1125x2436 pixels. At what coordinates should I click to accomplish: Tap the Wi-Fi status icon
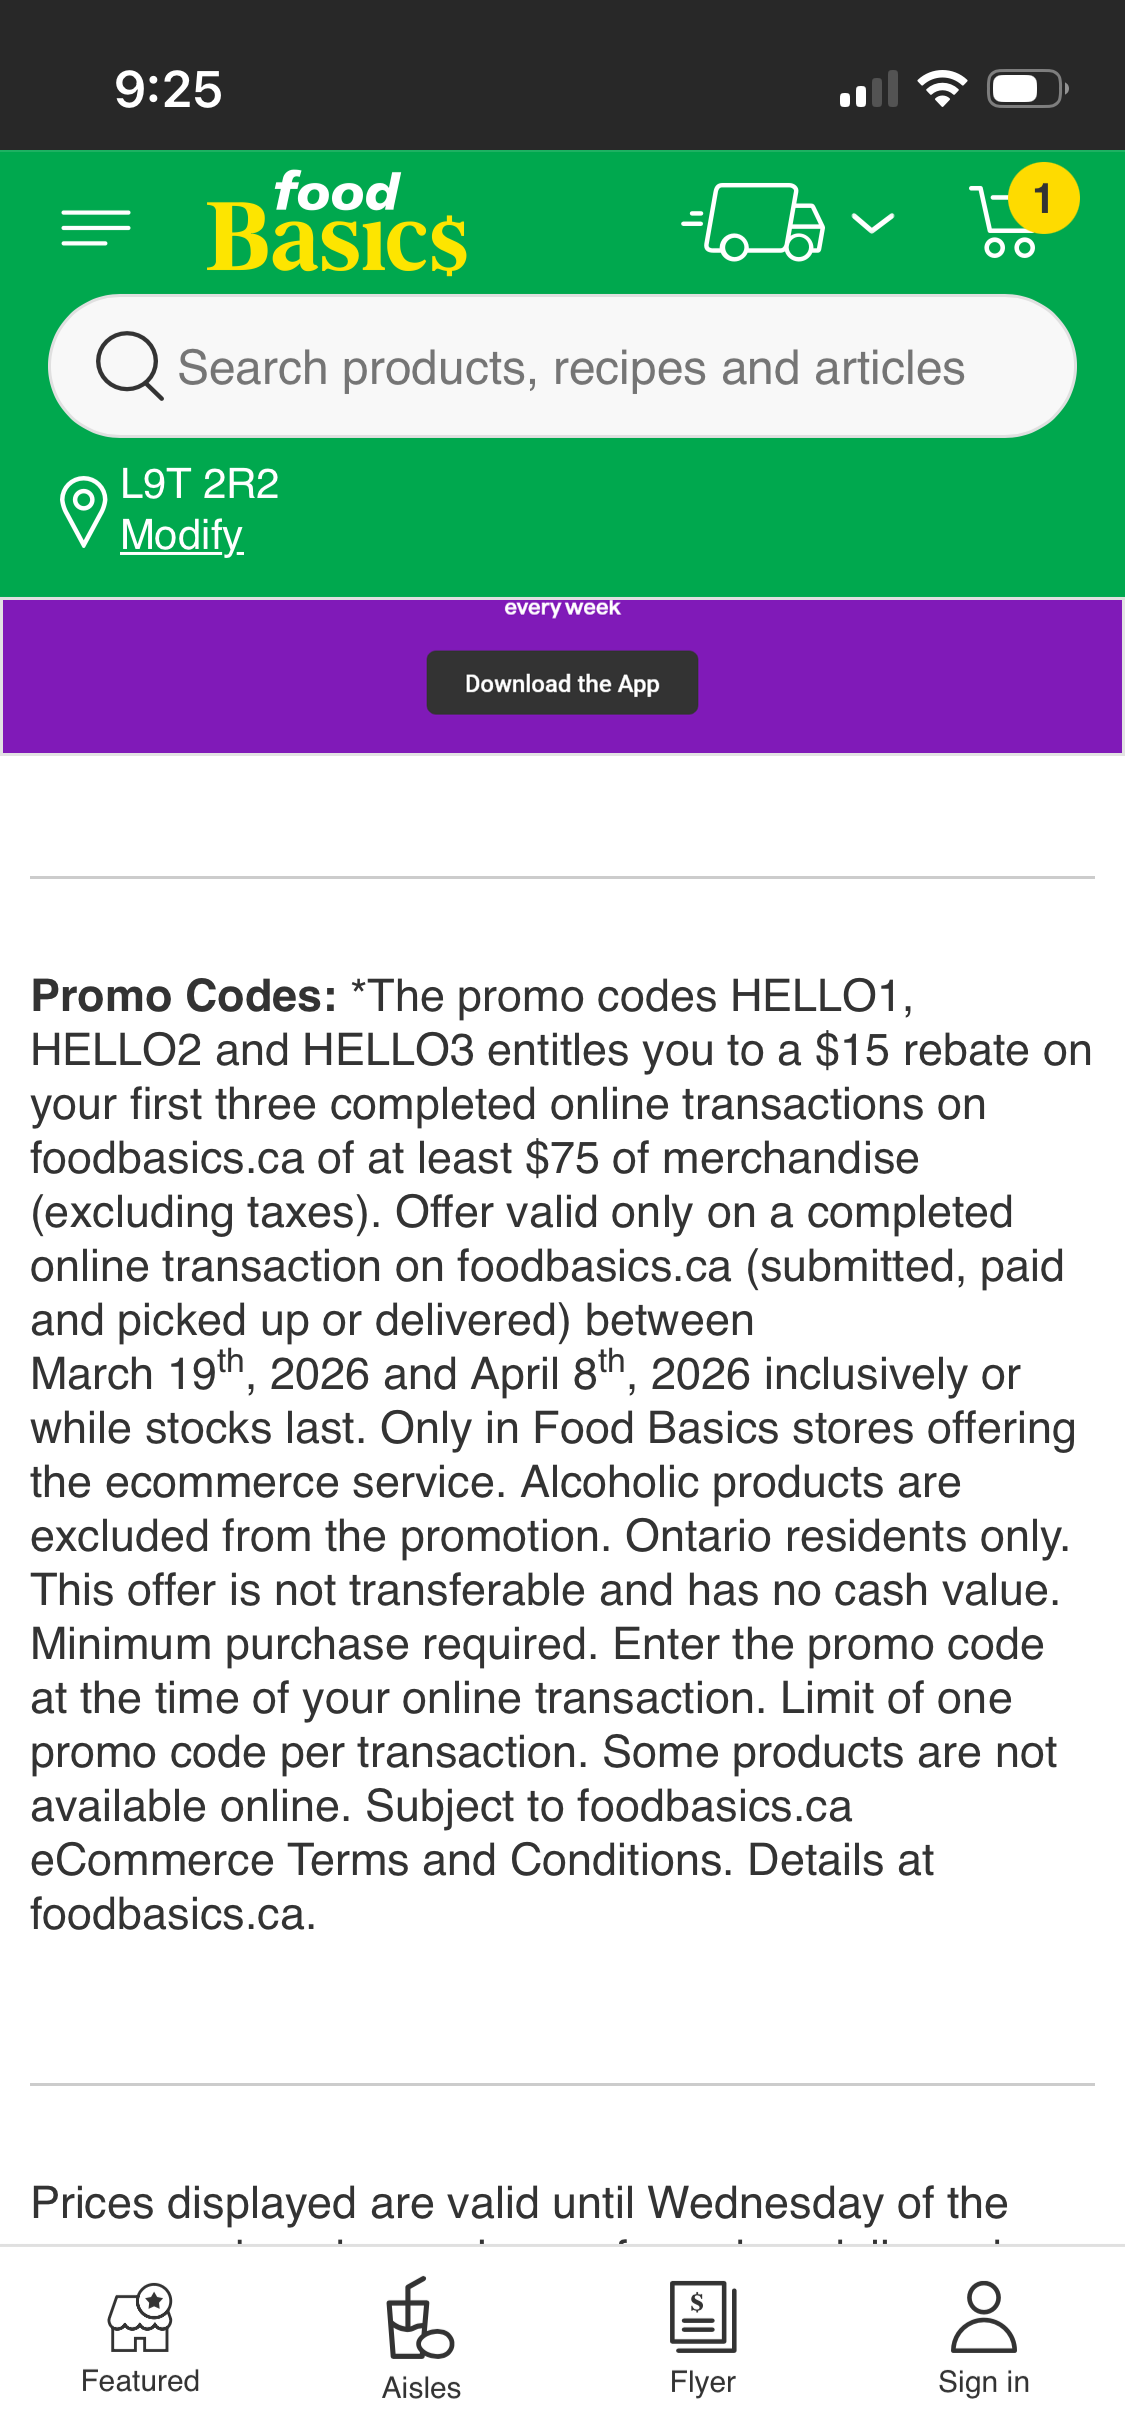942,89
